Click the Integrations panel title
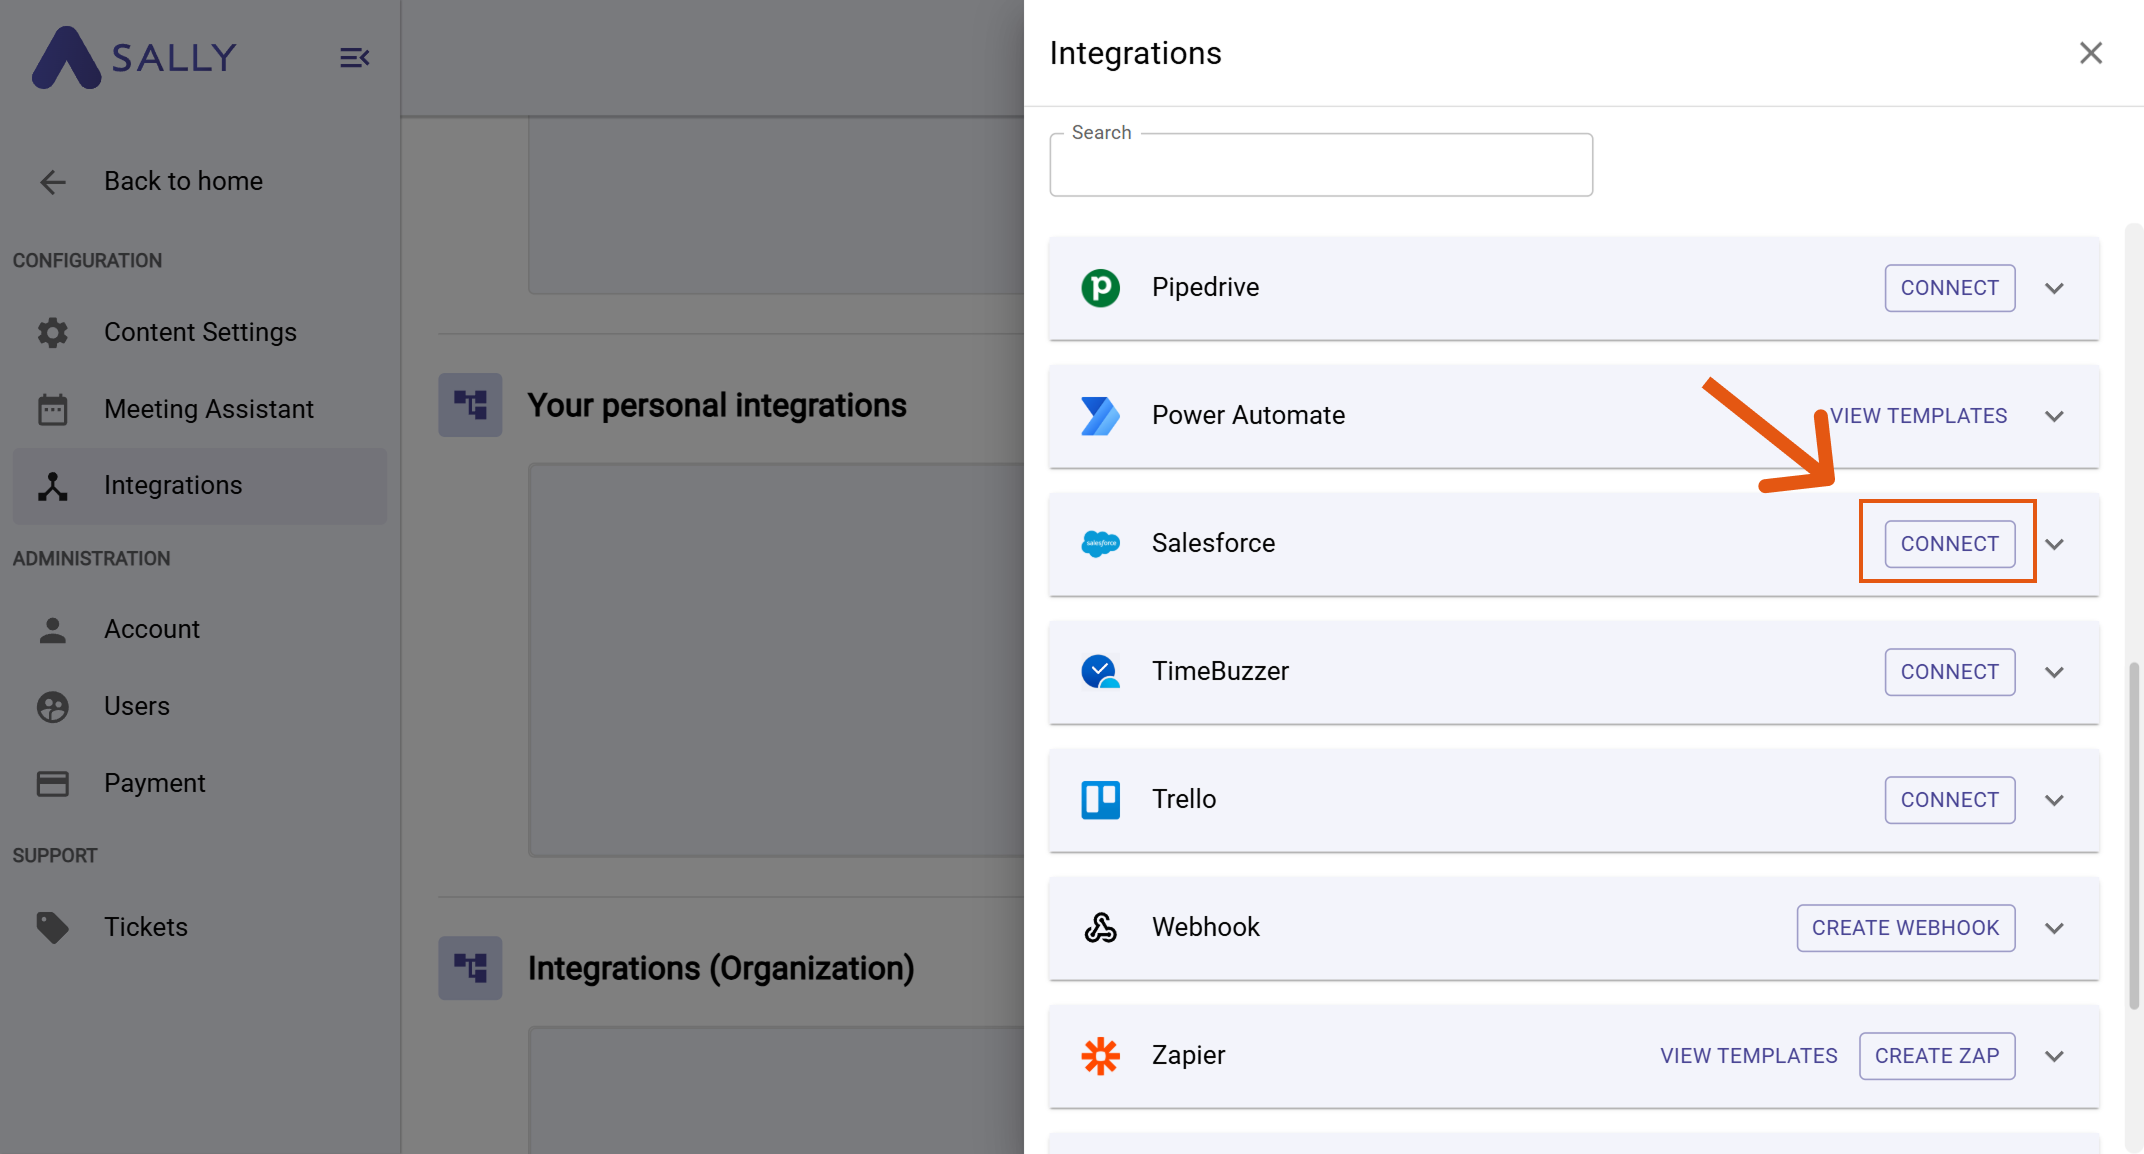2144x1154 pixels. (1135, 53)
